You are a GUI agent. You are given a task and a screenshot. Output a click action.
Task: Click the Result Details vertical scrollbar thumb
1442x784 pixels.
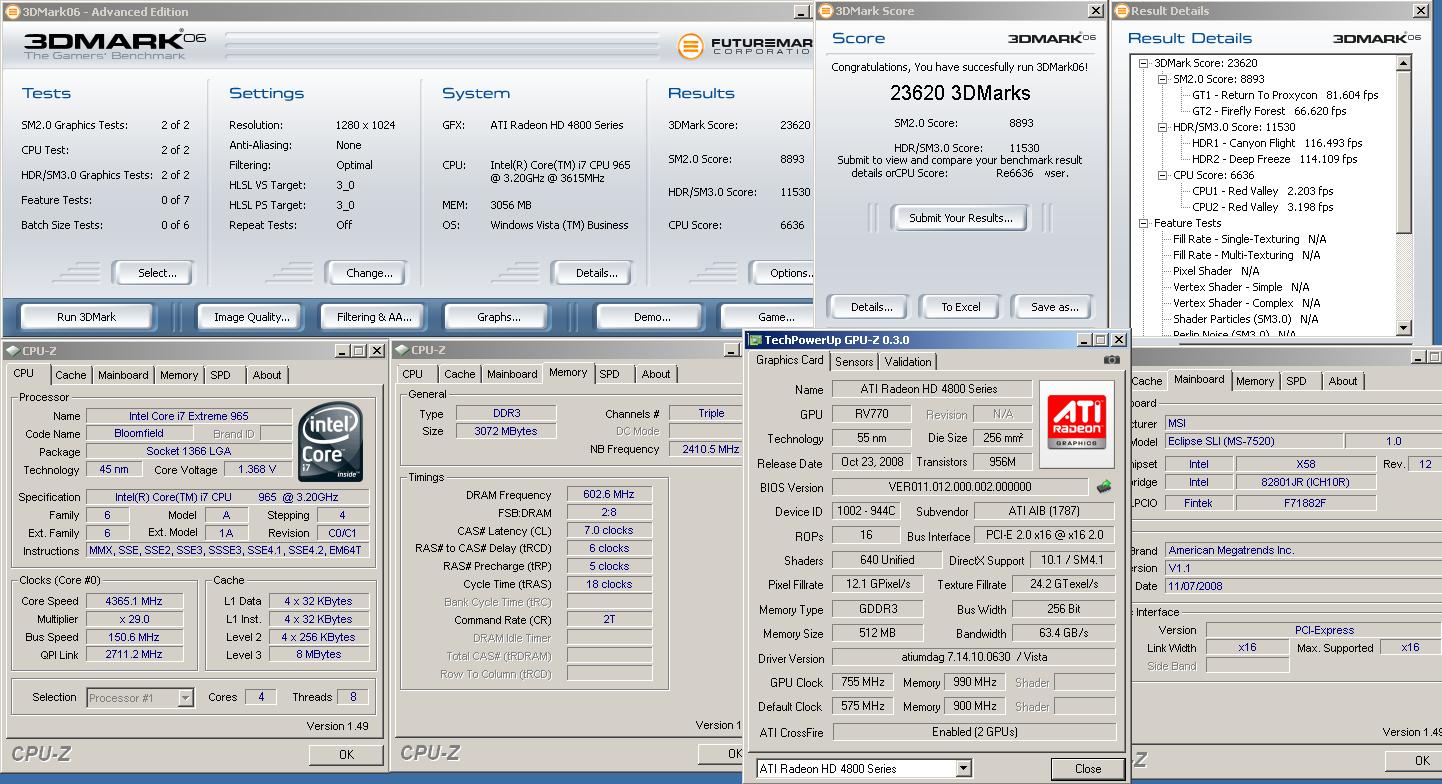(1404, 152)
